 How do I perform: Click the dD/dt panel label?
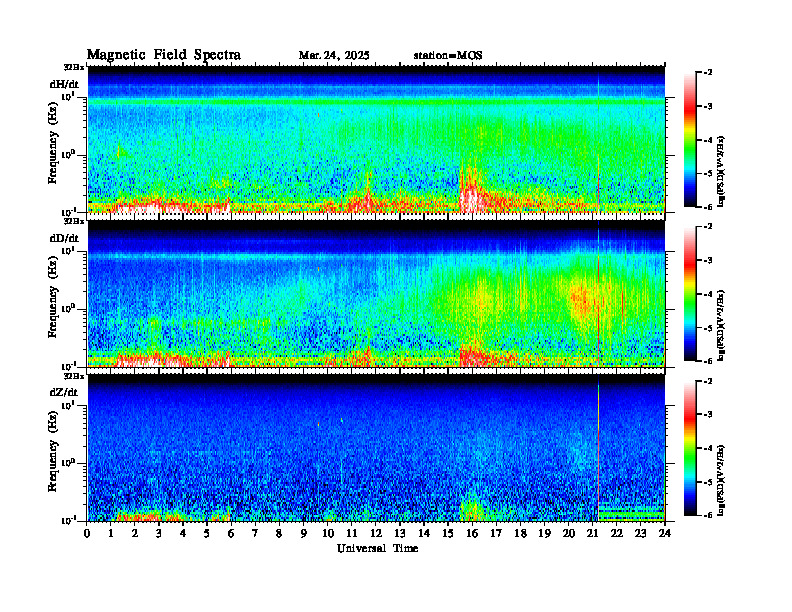click(64, 238)
